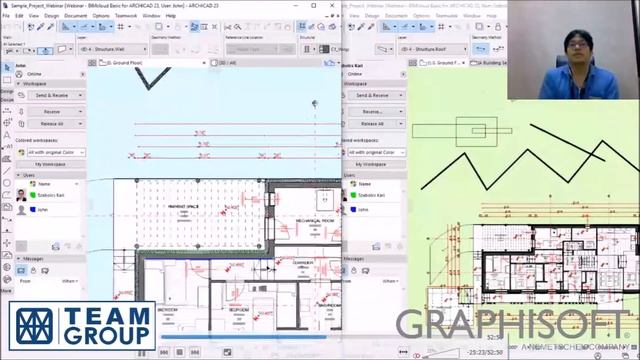This screenshot has height=360, width=640.
Task: Open the Design menu in left window
Action: click(51, 16)
